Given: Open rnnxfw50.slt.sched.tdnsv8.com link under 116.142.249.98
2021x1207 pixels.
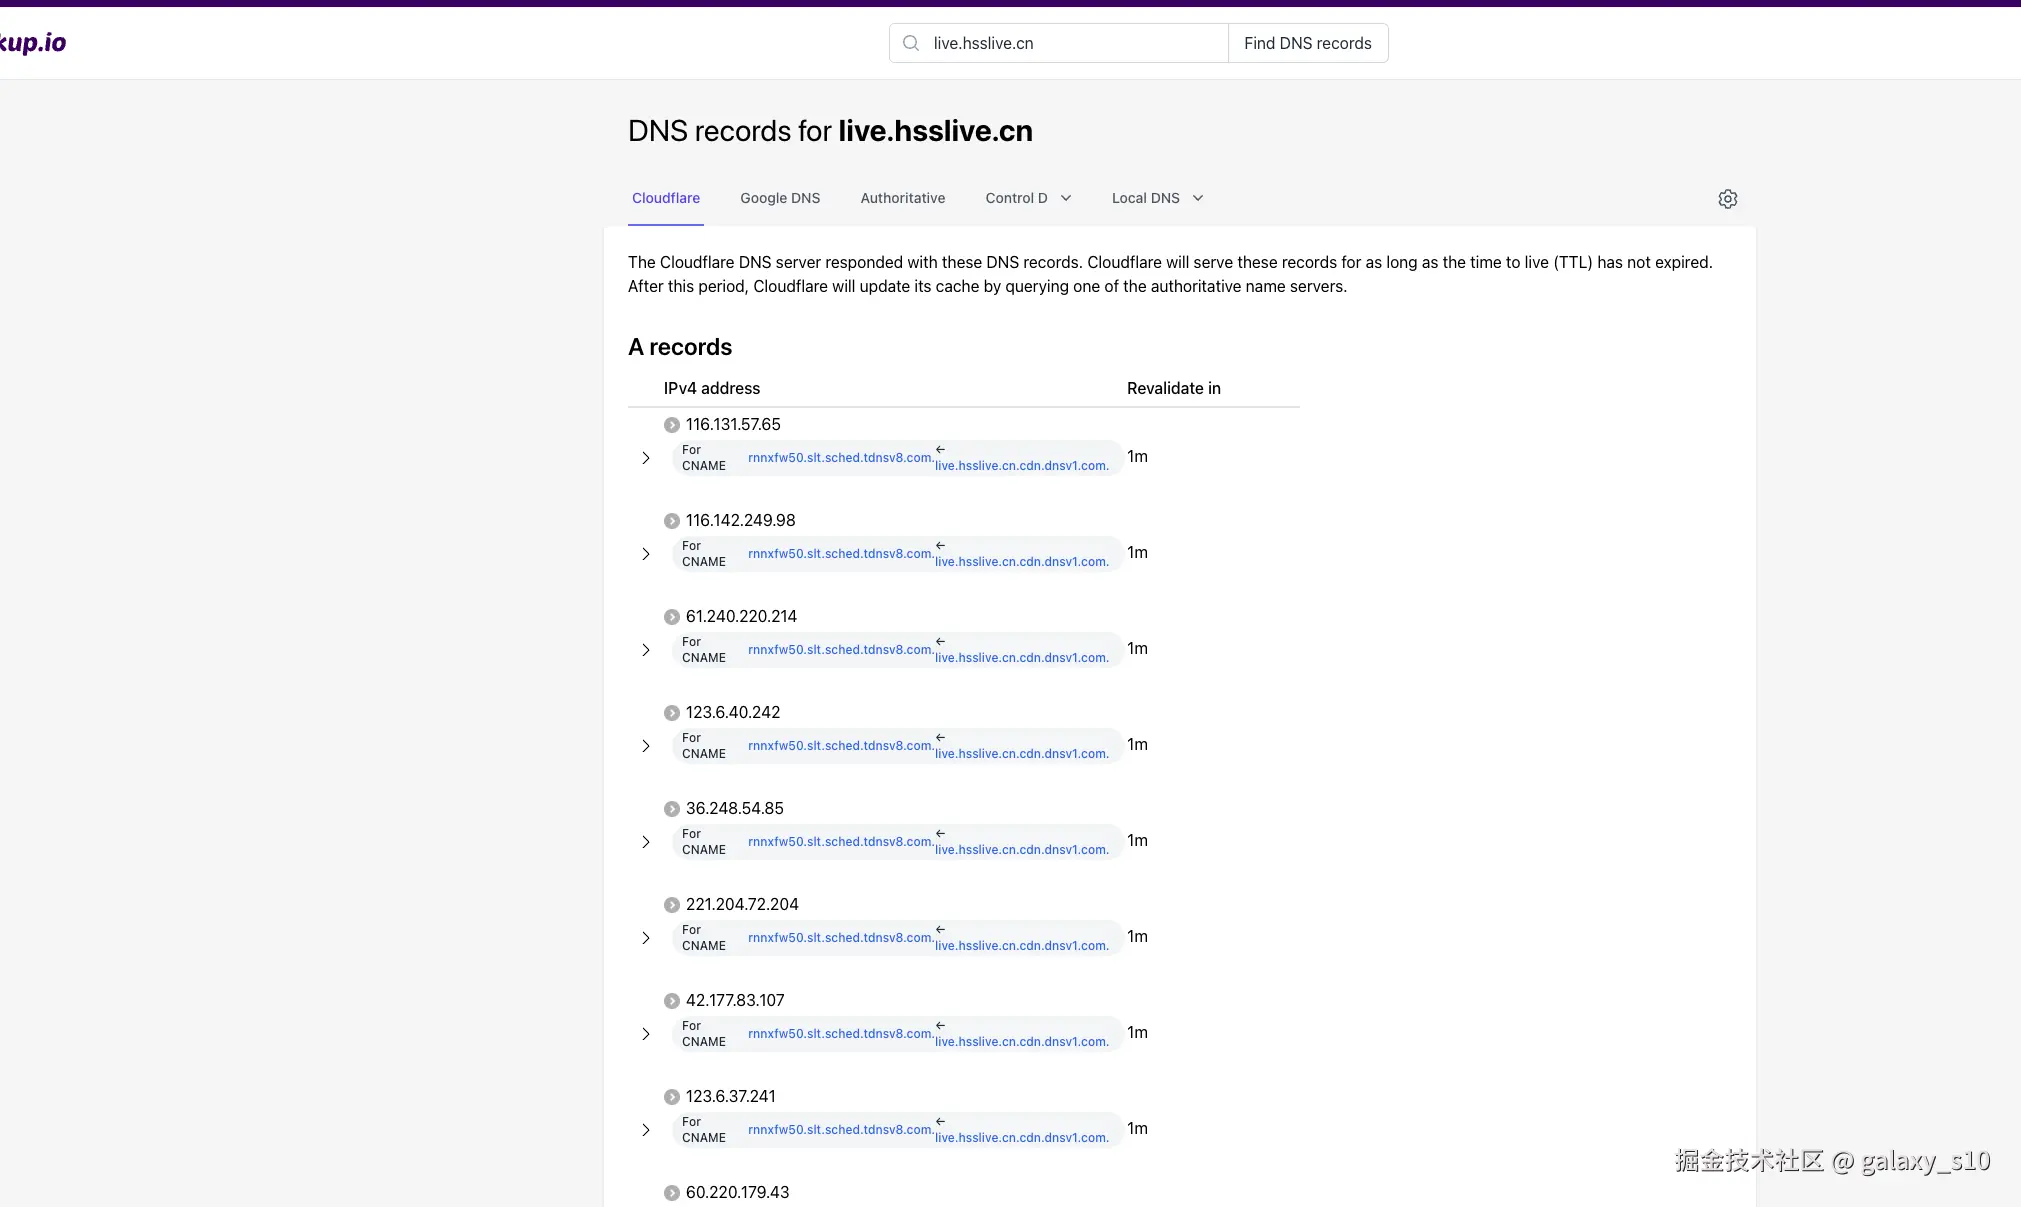Looking at the screenshot, I should [x=840, y=554].
